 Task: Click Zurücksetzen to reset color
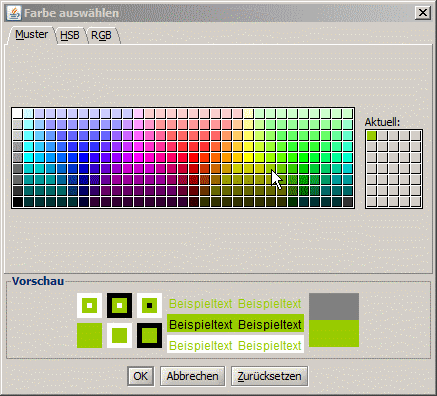(269, 376)
